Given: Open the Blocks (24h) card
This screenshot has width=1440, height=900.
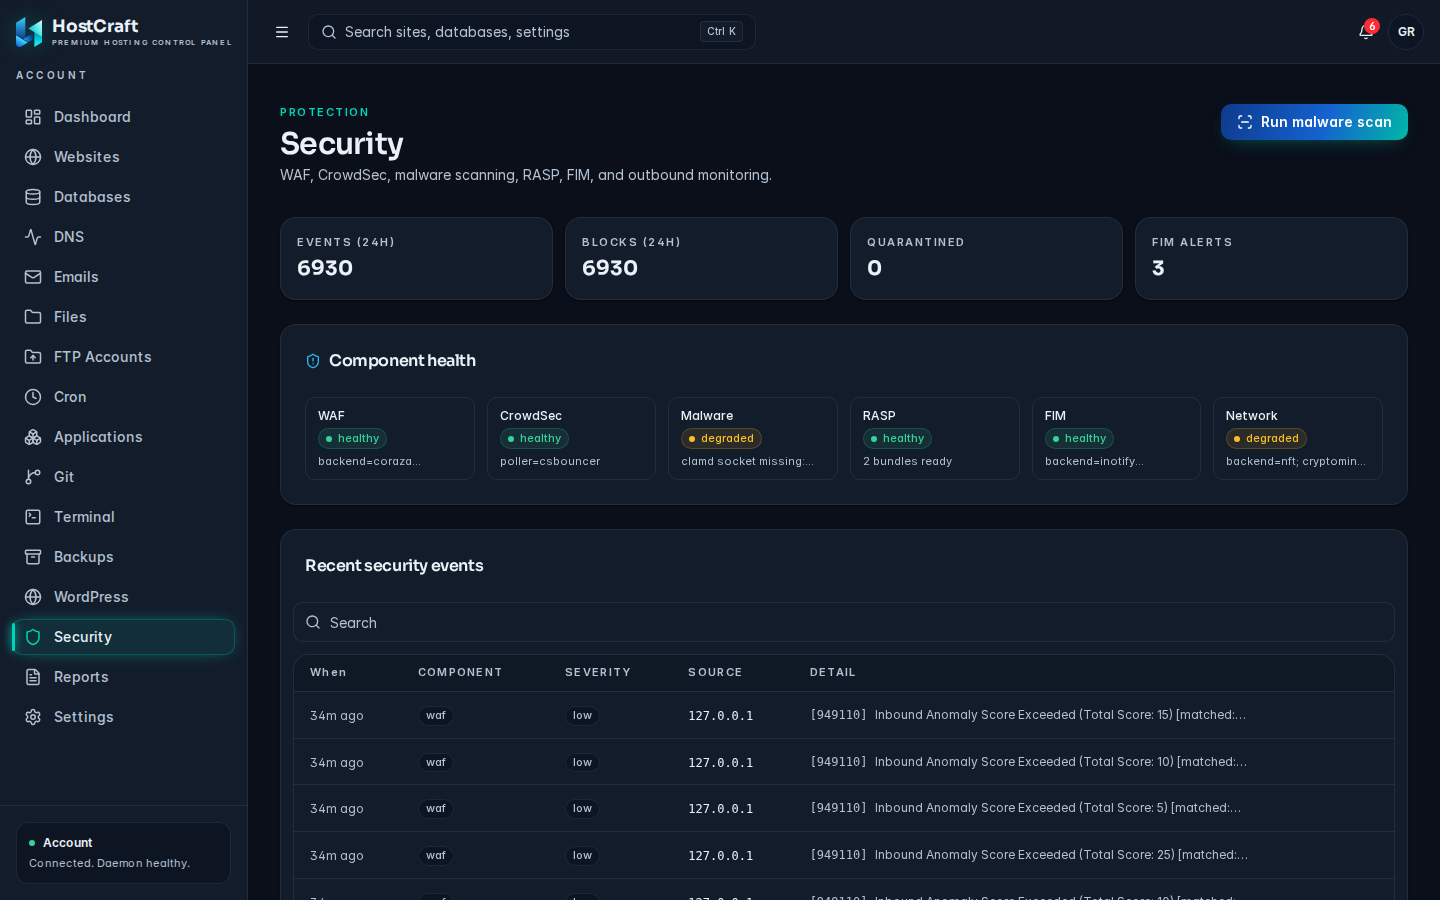Looking at the screenshot, I should [x=701, y=258].
